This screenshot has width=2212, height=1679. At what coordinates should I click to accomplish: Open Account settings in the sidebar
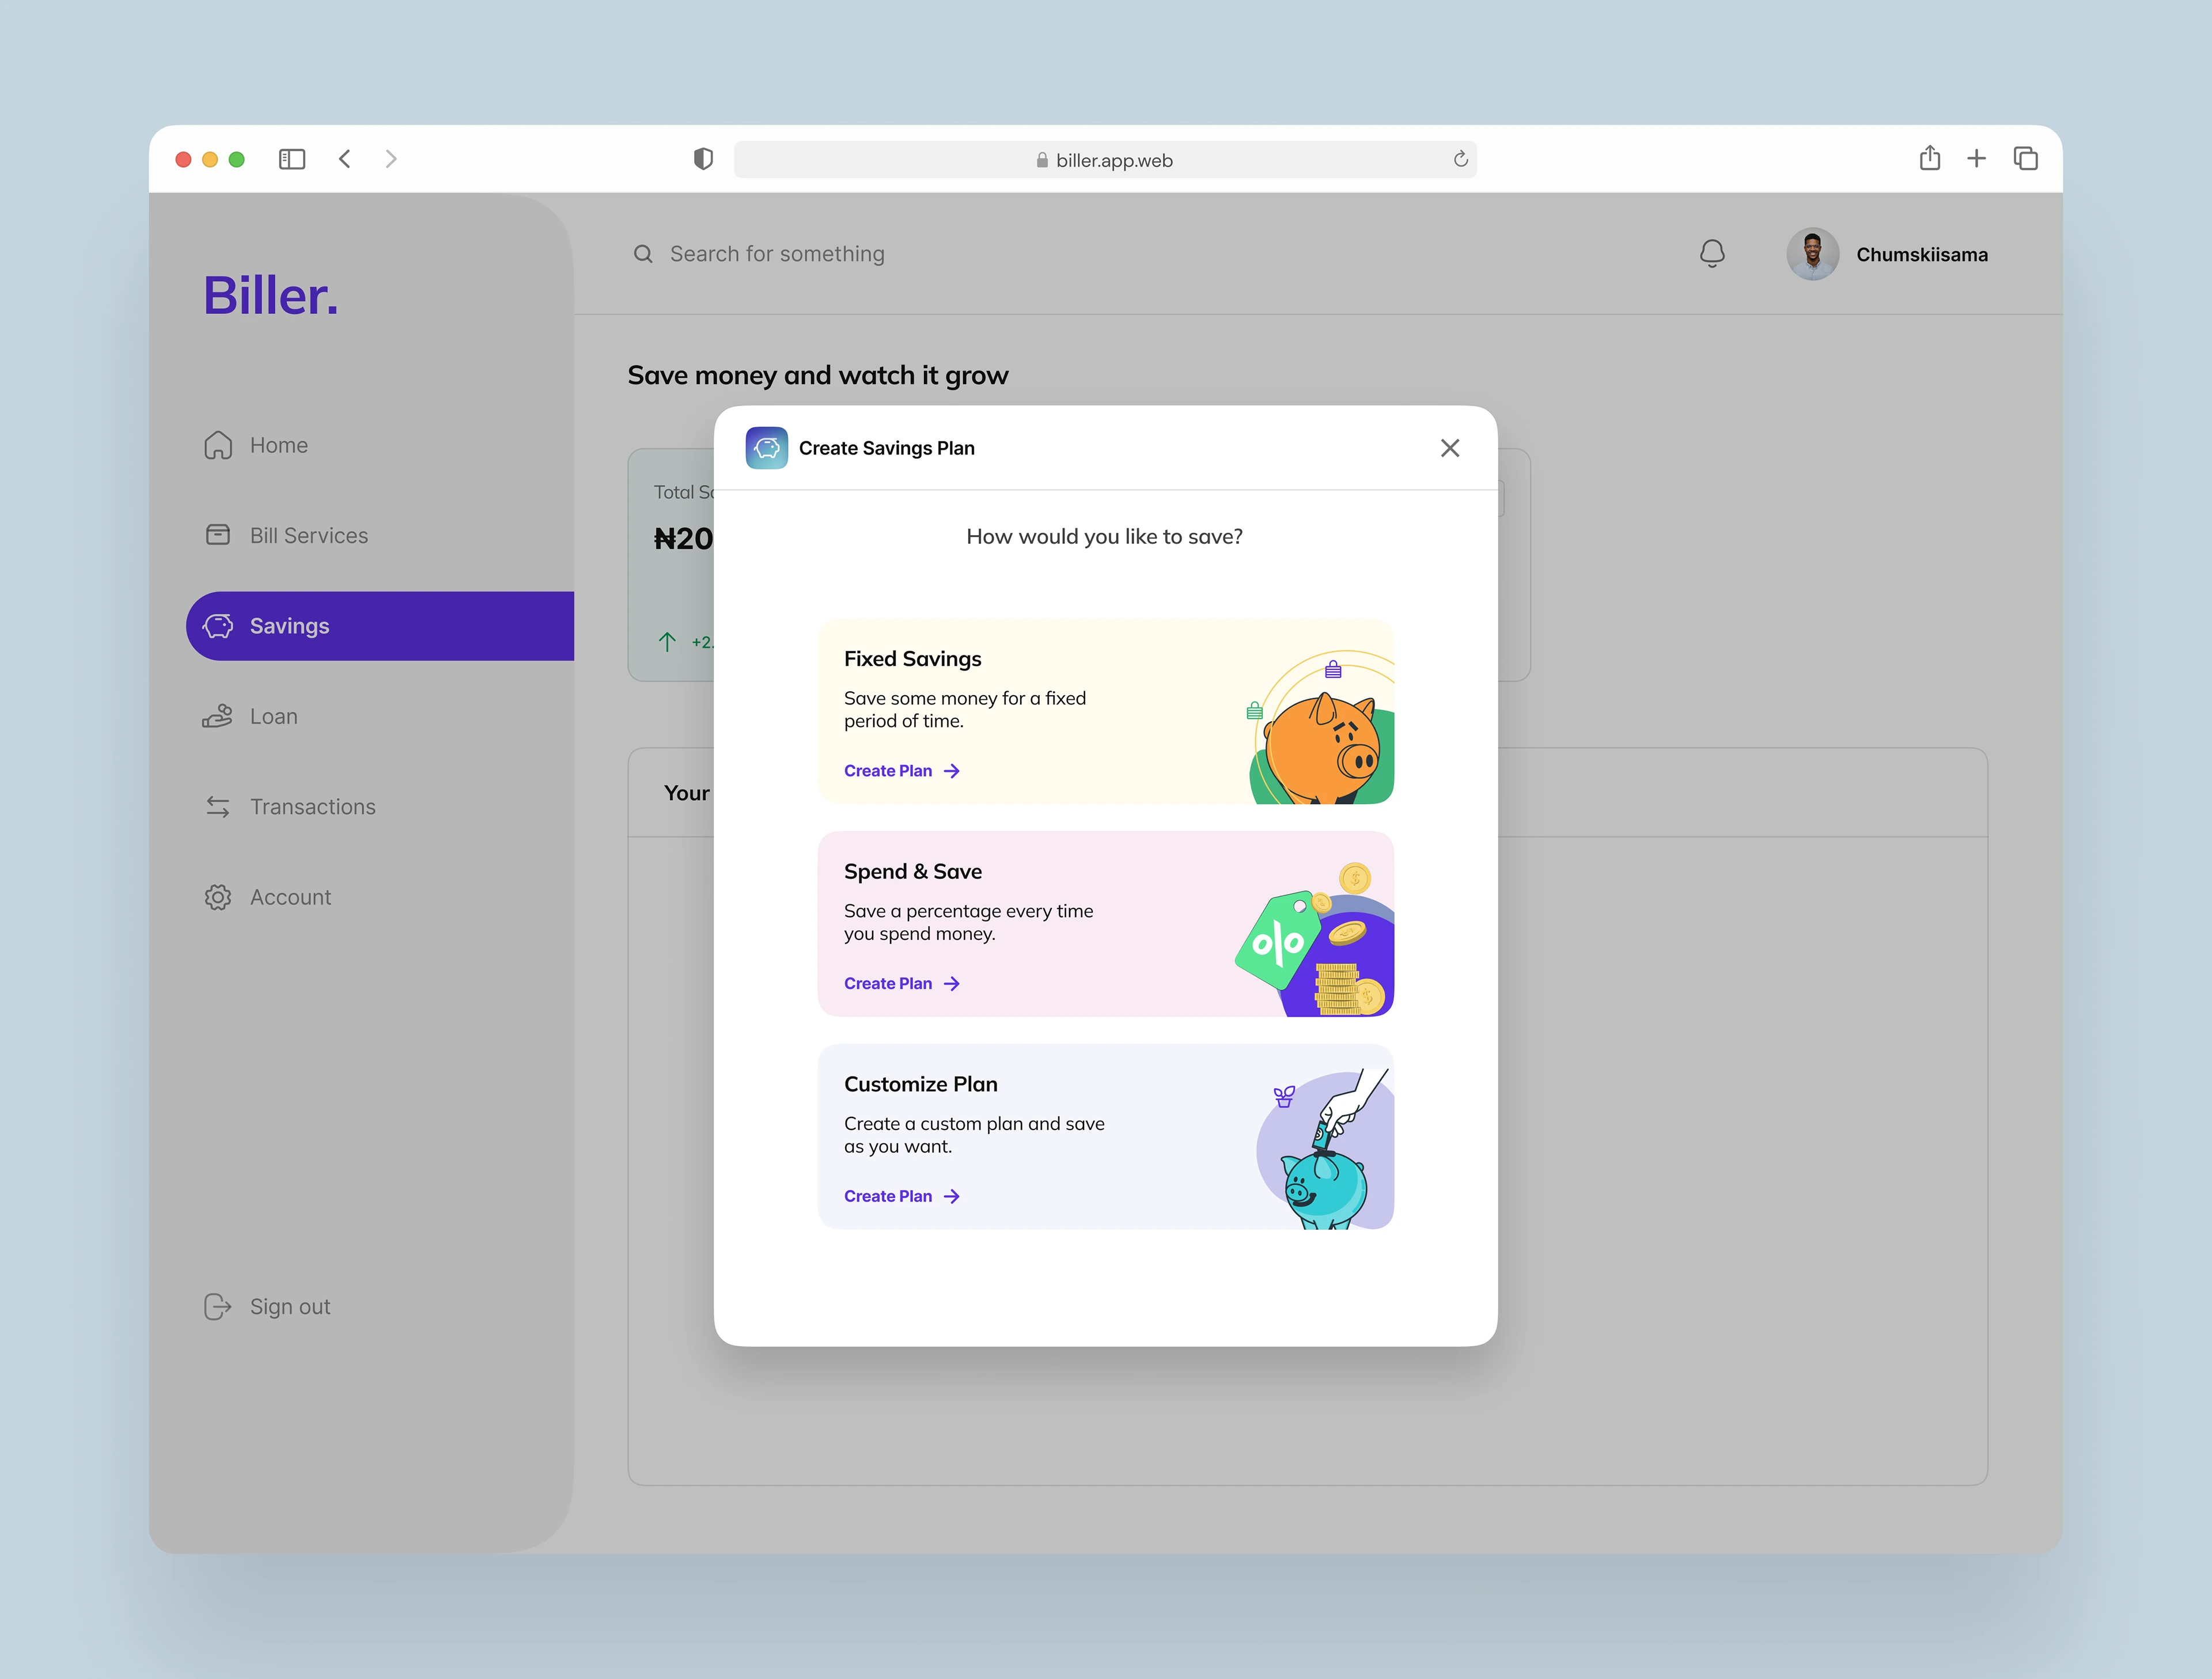pyautogui.click(x=290, y=897)
